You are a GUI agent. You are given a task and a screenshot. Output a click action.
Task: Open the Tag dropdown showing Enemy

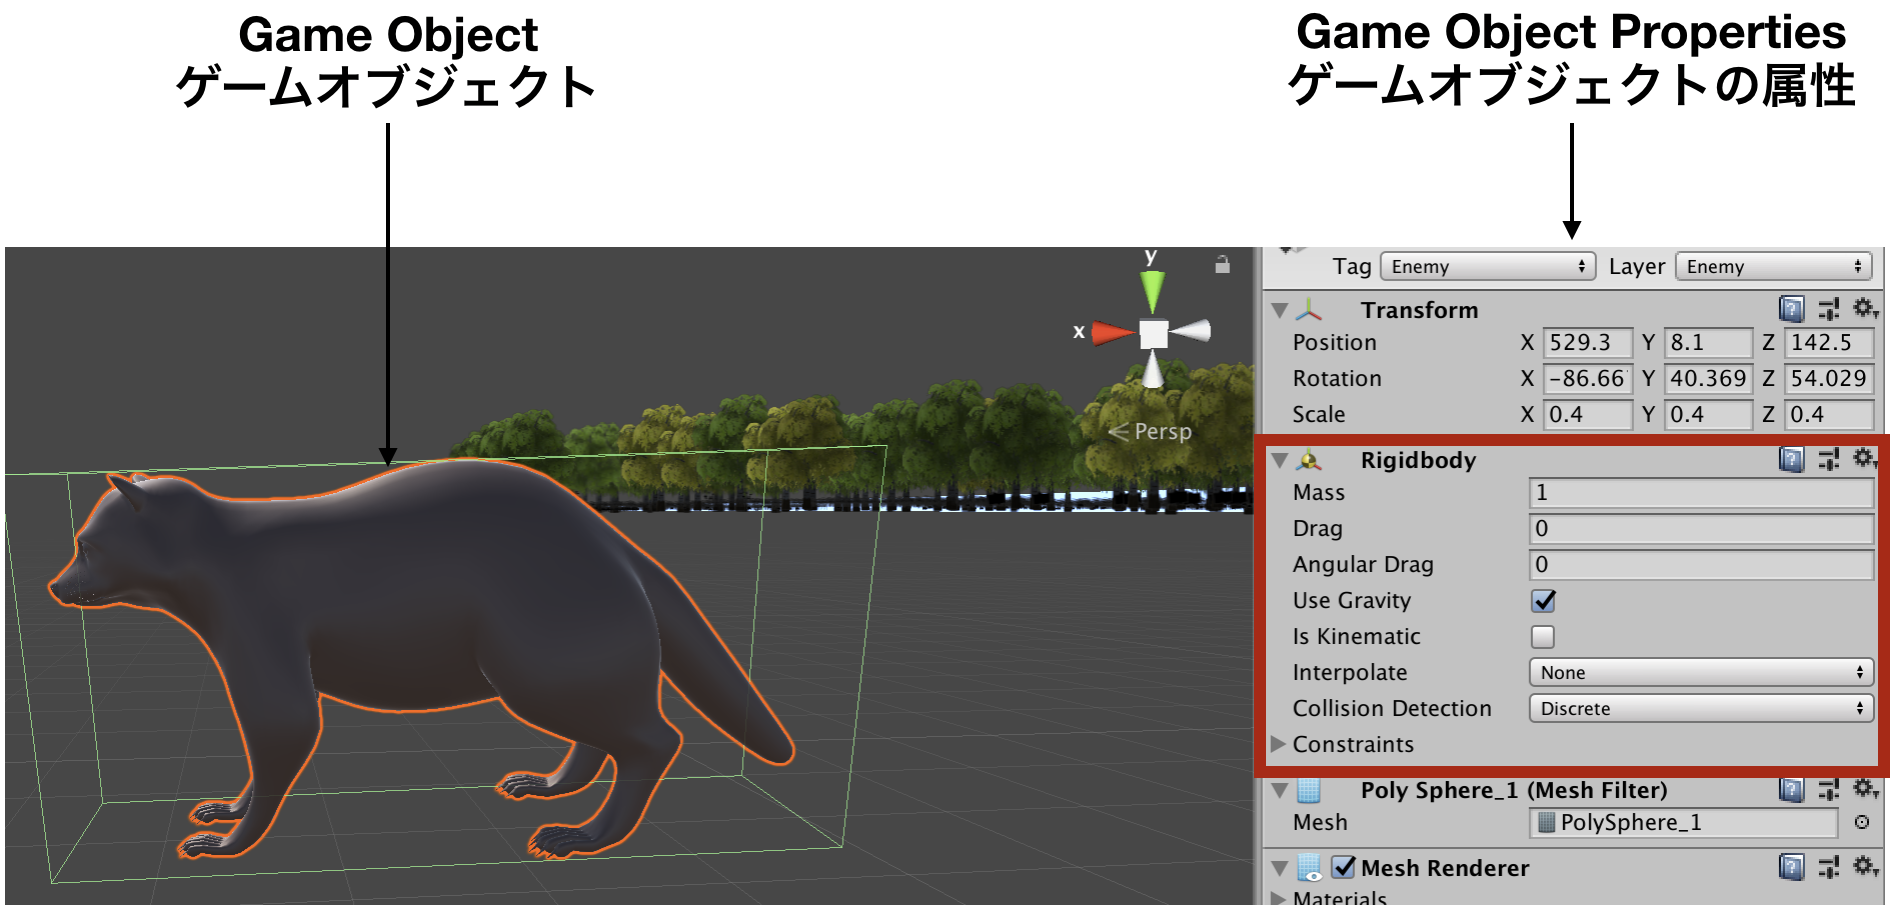coord(1487,266)
